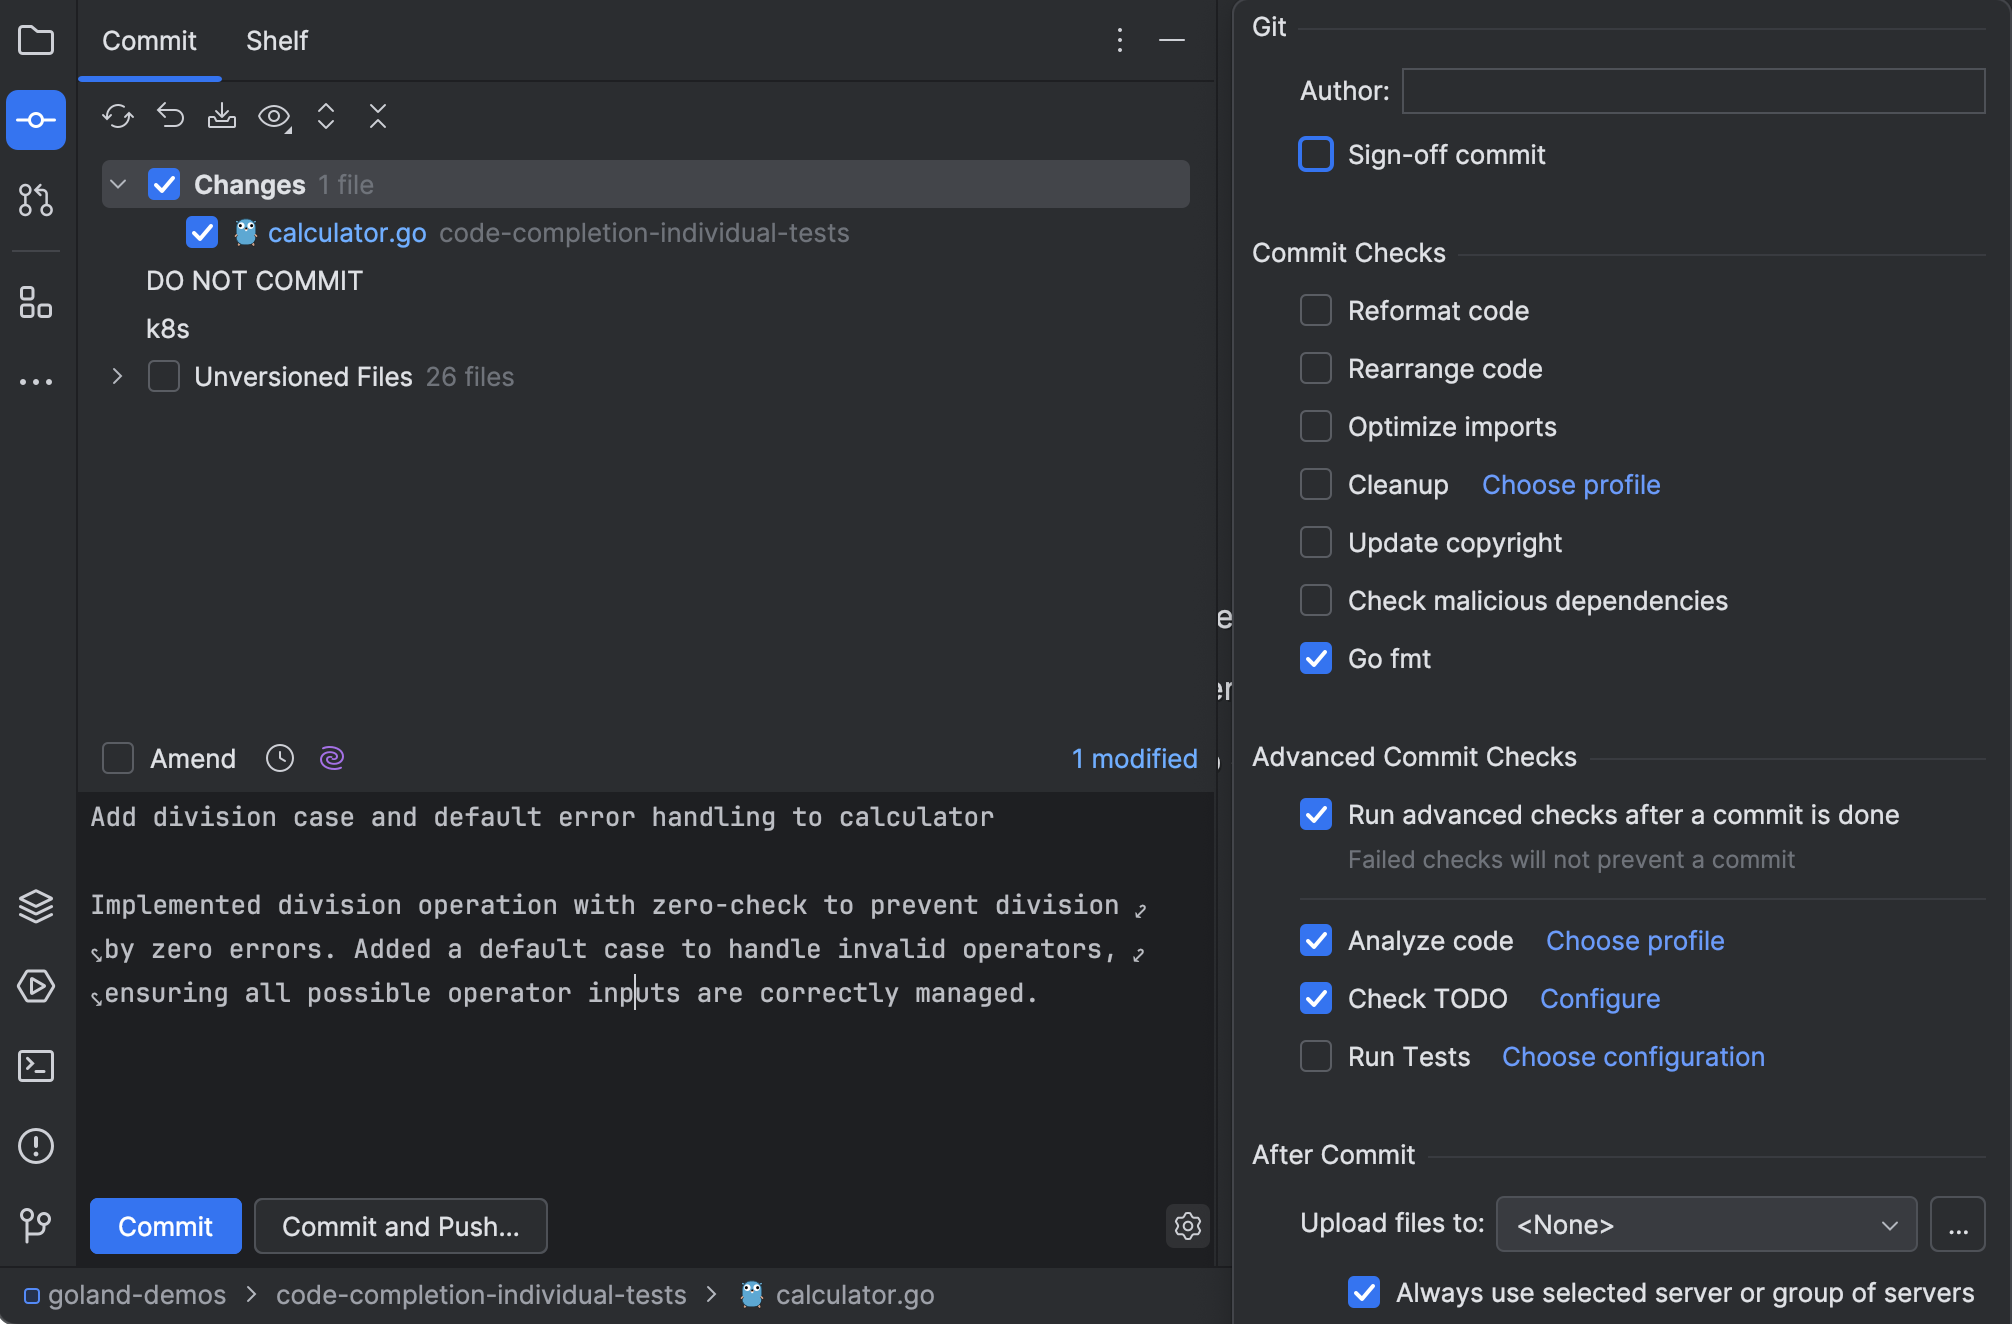Click the Commit and Push button
This screenshot has height=1324, width=2012.
click(x=400, y=1226)
